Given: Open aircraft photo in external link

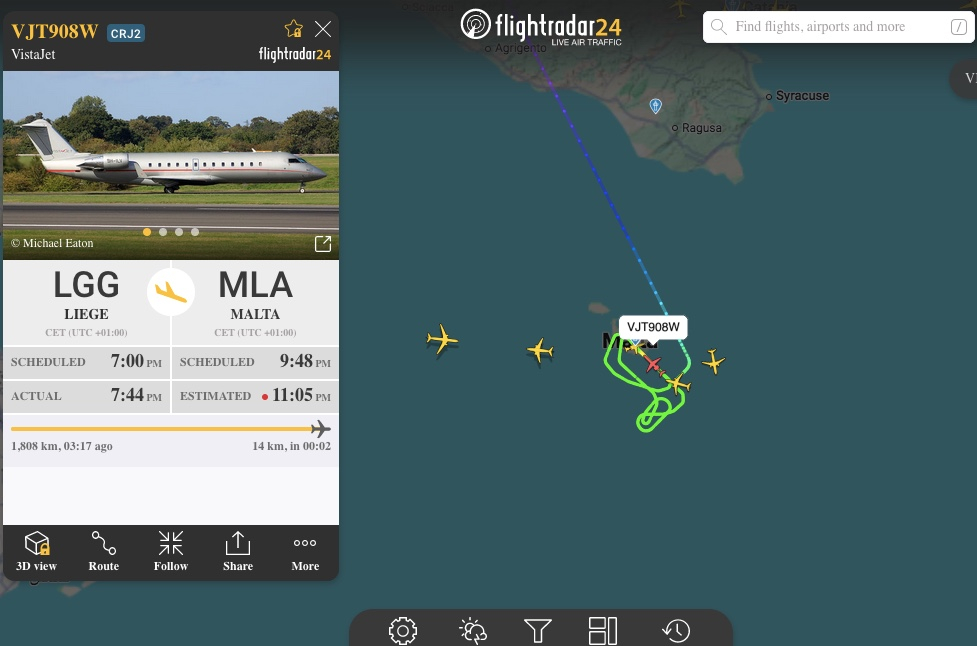Looking at the screenshot, I should click(323, 244).
